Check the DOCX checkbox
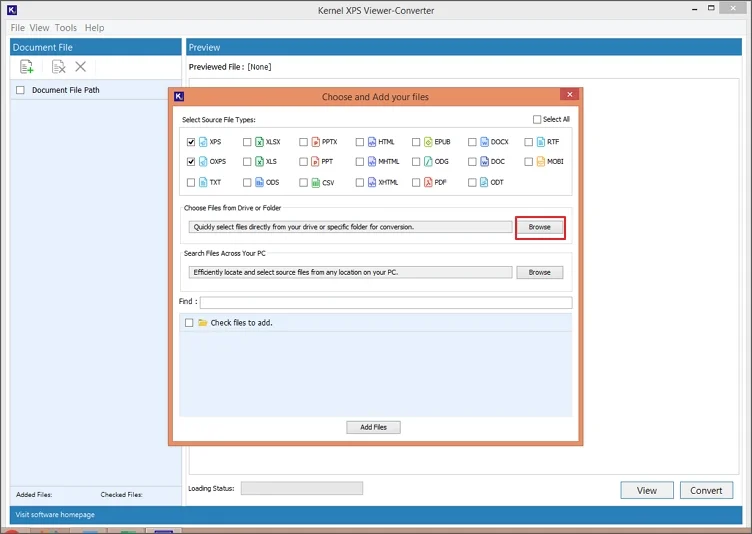 click(472, 142)
